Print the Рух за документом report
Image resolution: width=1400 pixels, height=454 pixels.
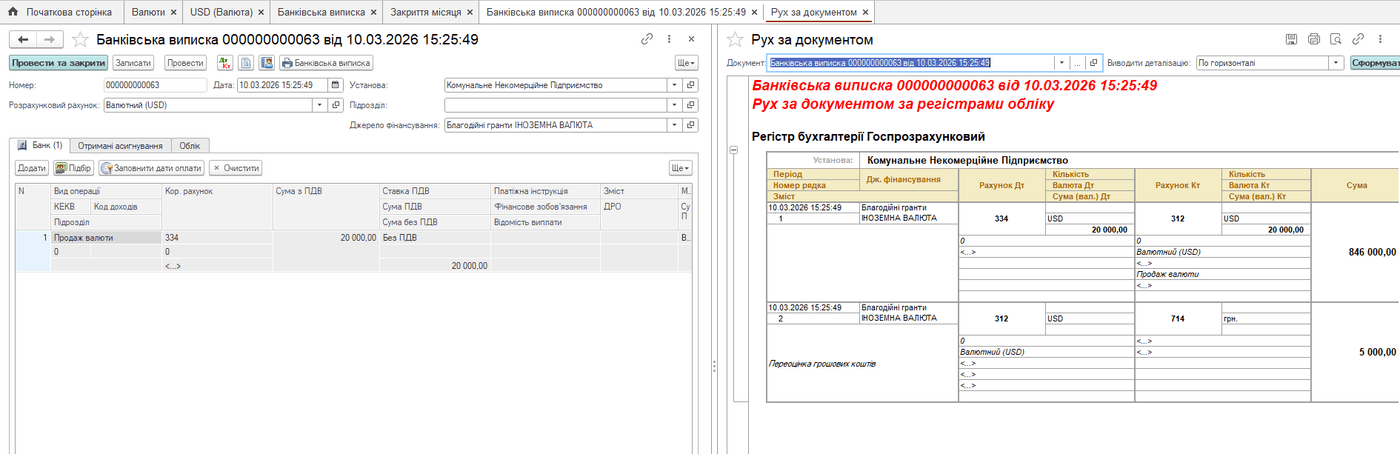(x=1313, y=39)
